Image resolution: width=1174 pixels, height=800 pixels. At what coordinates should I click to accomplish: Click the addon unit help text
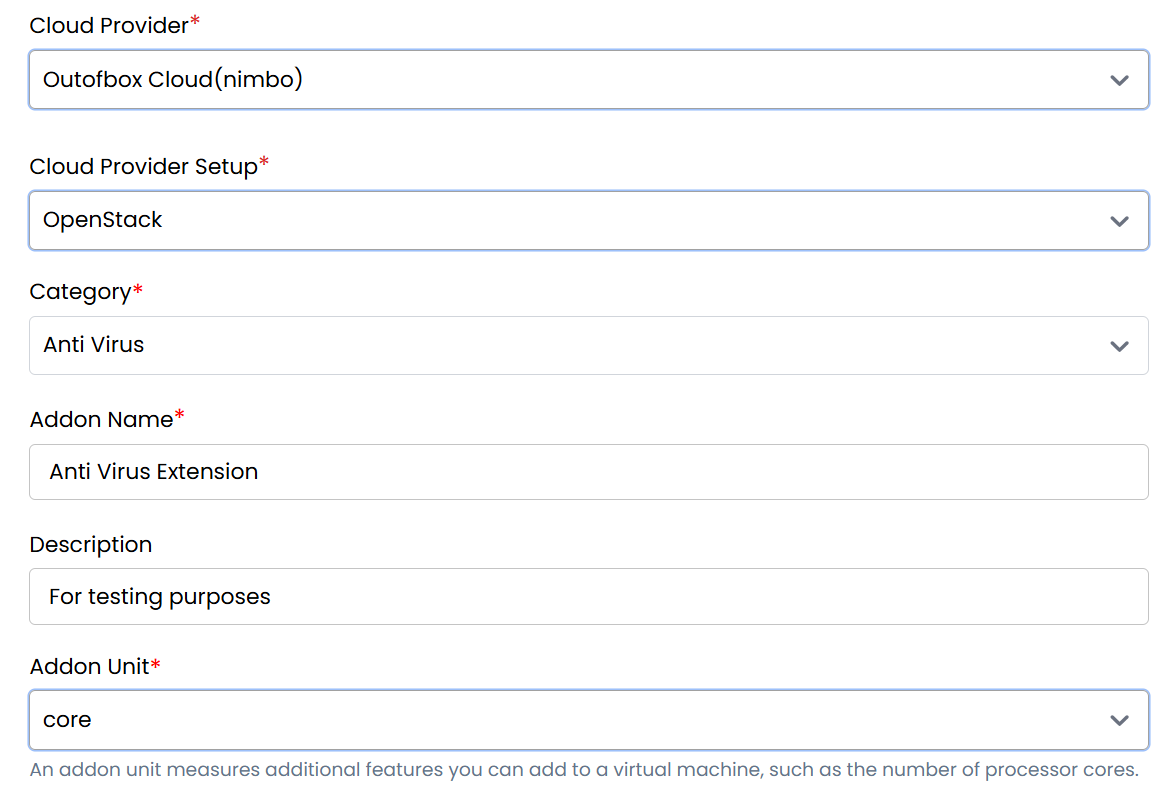point(584,770)
